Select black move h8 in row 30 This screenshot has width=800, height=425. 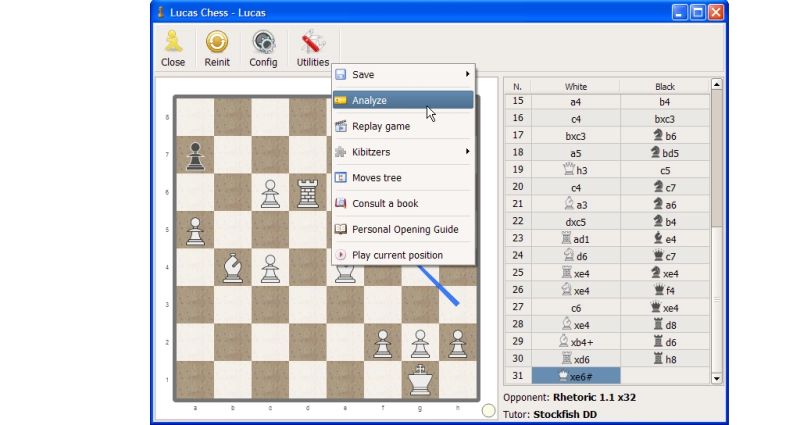click(x=665, y=359)
